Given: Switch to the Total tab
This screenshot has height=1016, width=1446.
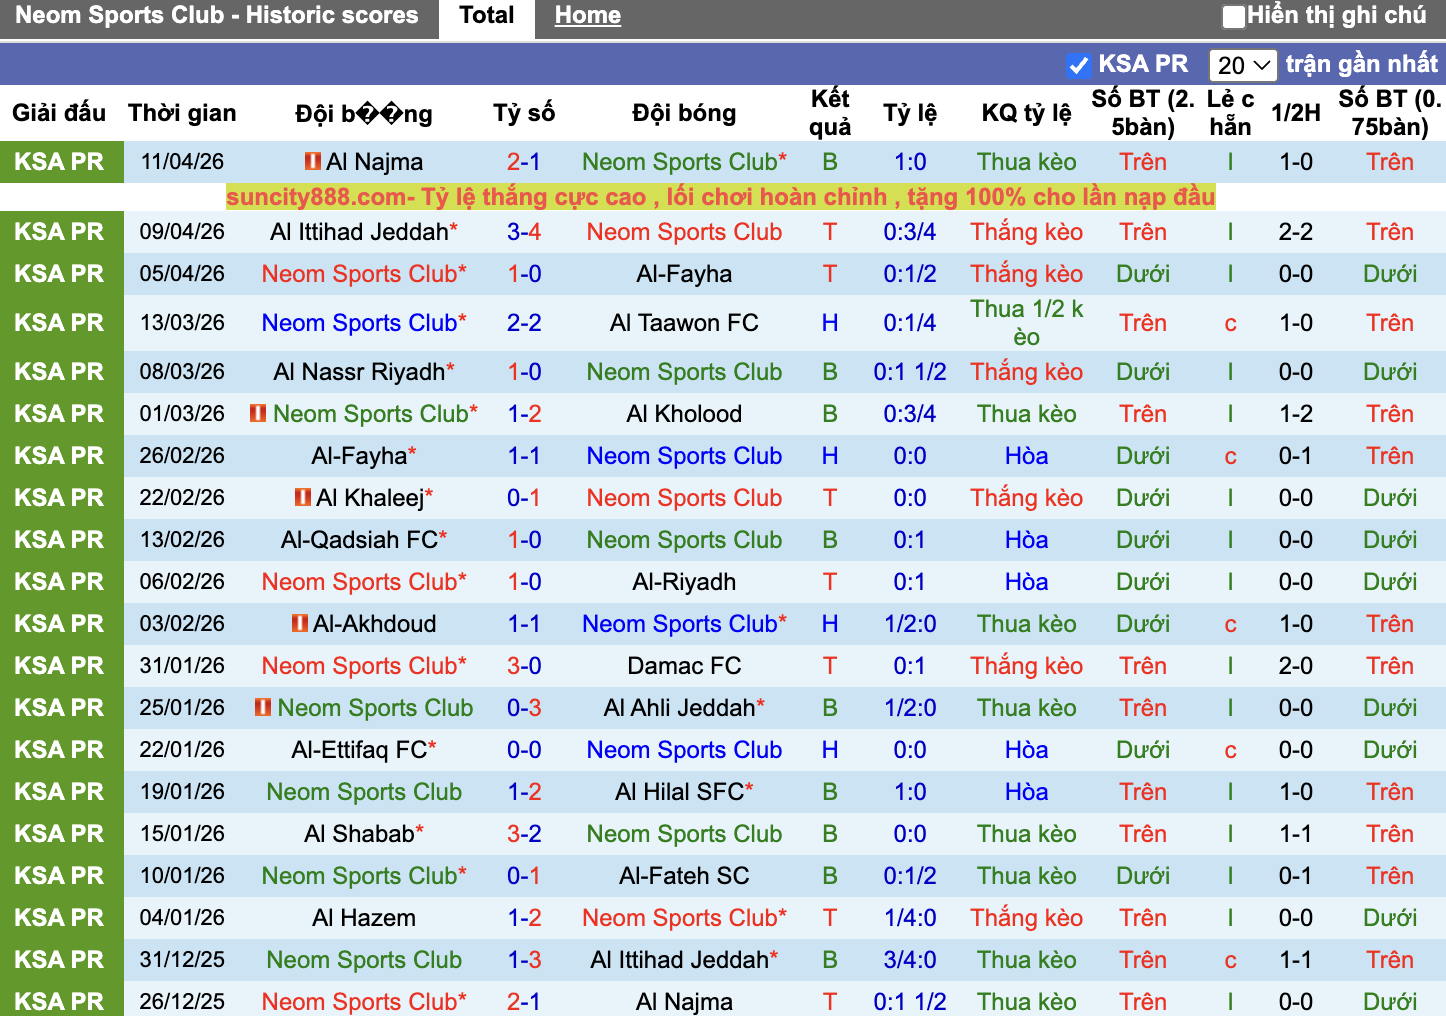Looking at the screenshot, I should (x=487, y=16).
